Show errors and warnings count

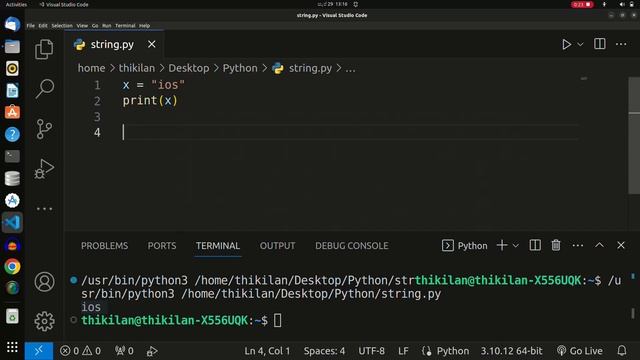point(80,351)
